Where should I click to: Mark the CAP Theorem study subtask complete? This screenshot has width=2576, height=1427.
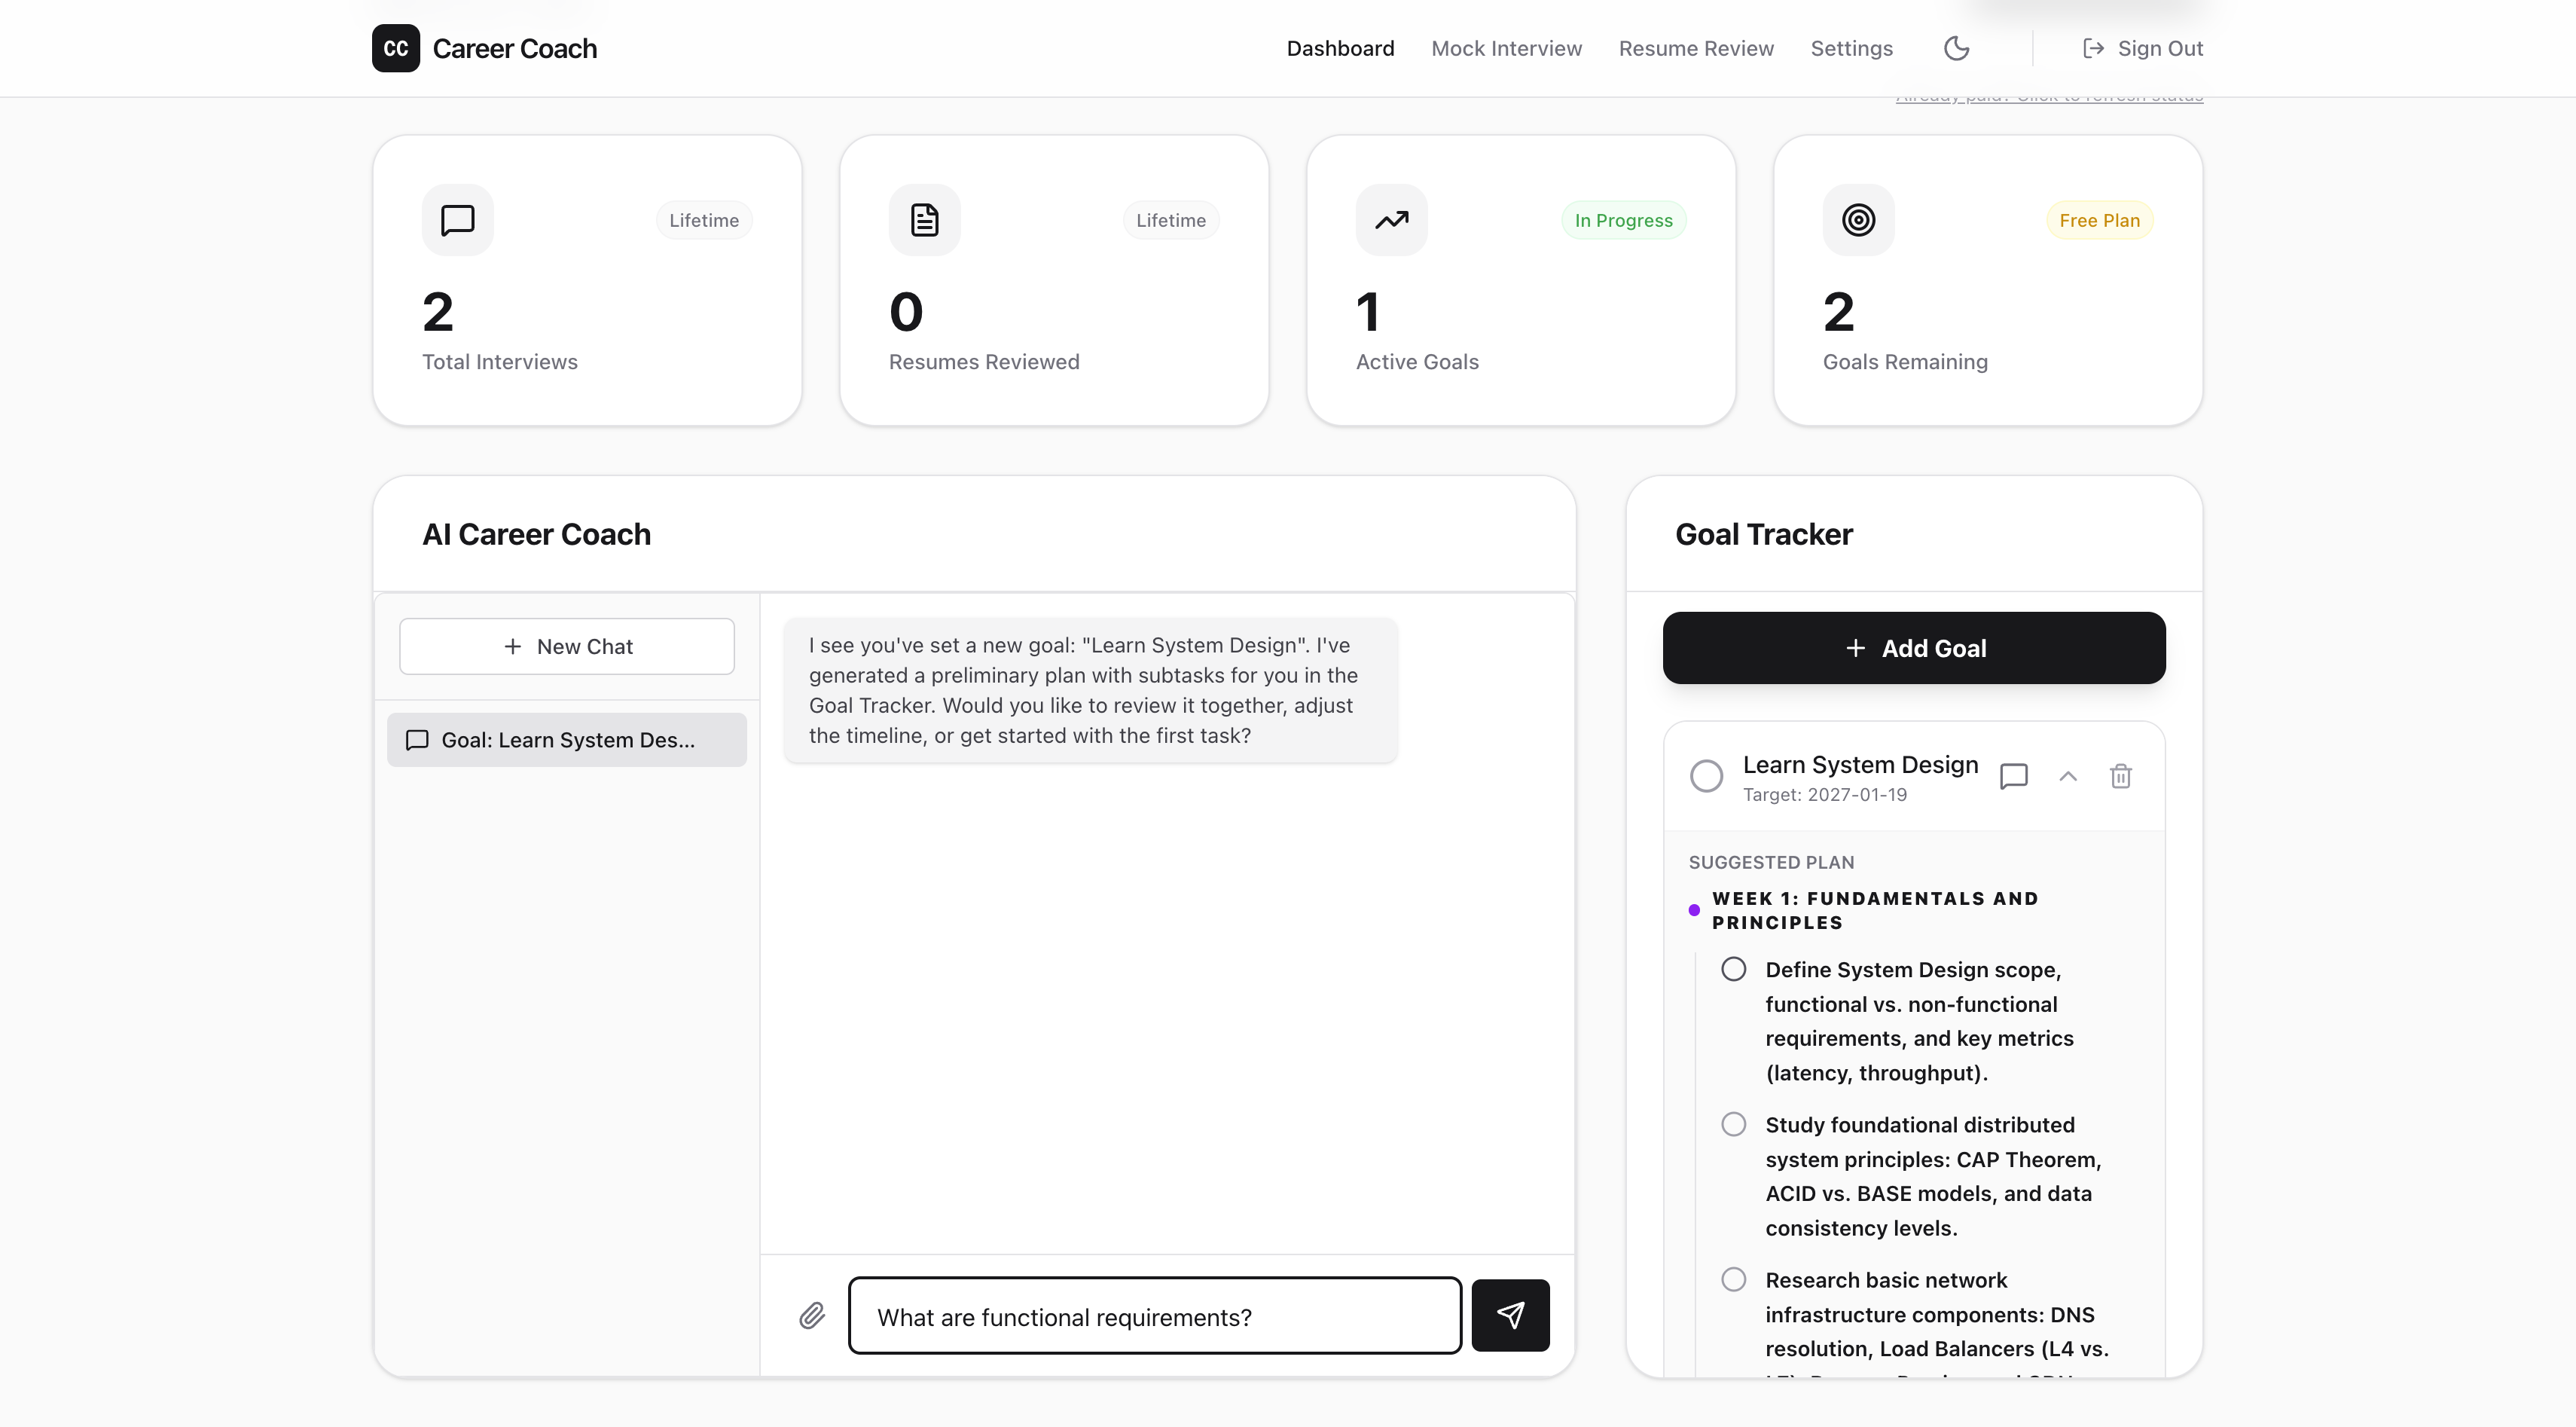[x=1733, y=1123]
